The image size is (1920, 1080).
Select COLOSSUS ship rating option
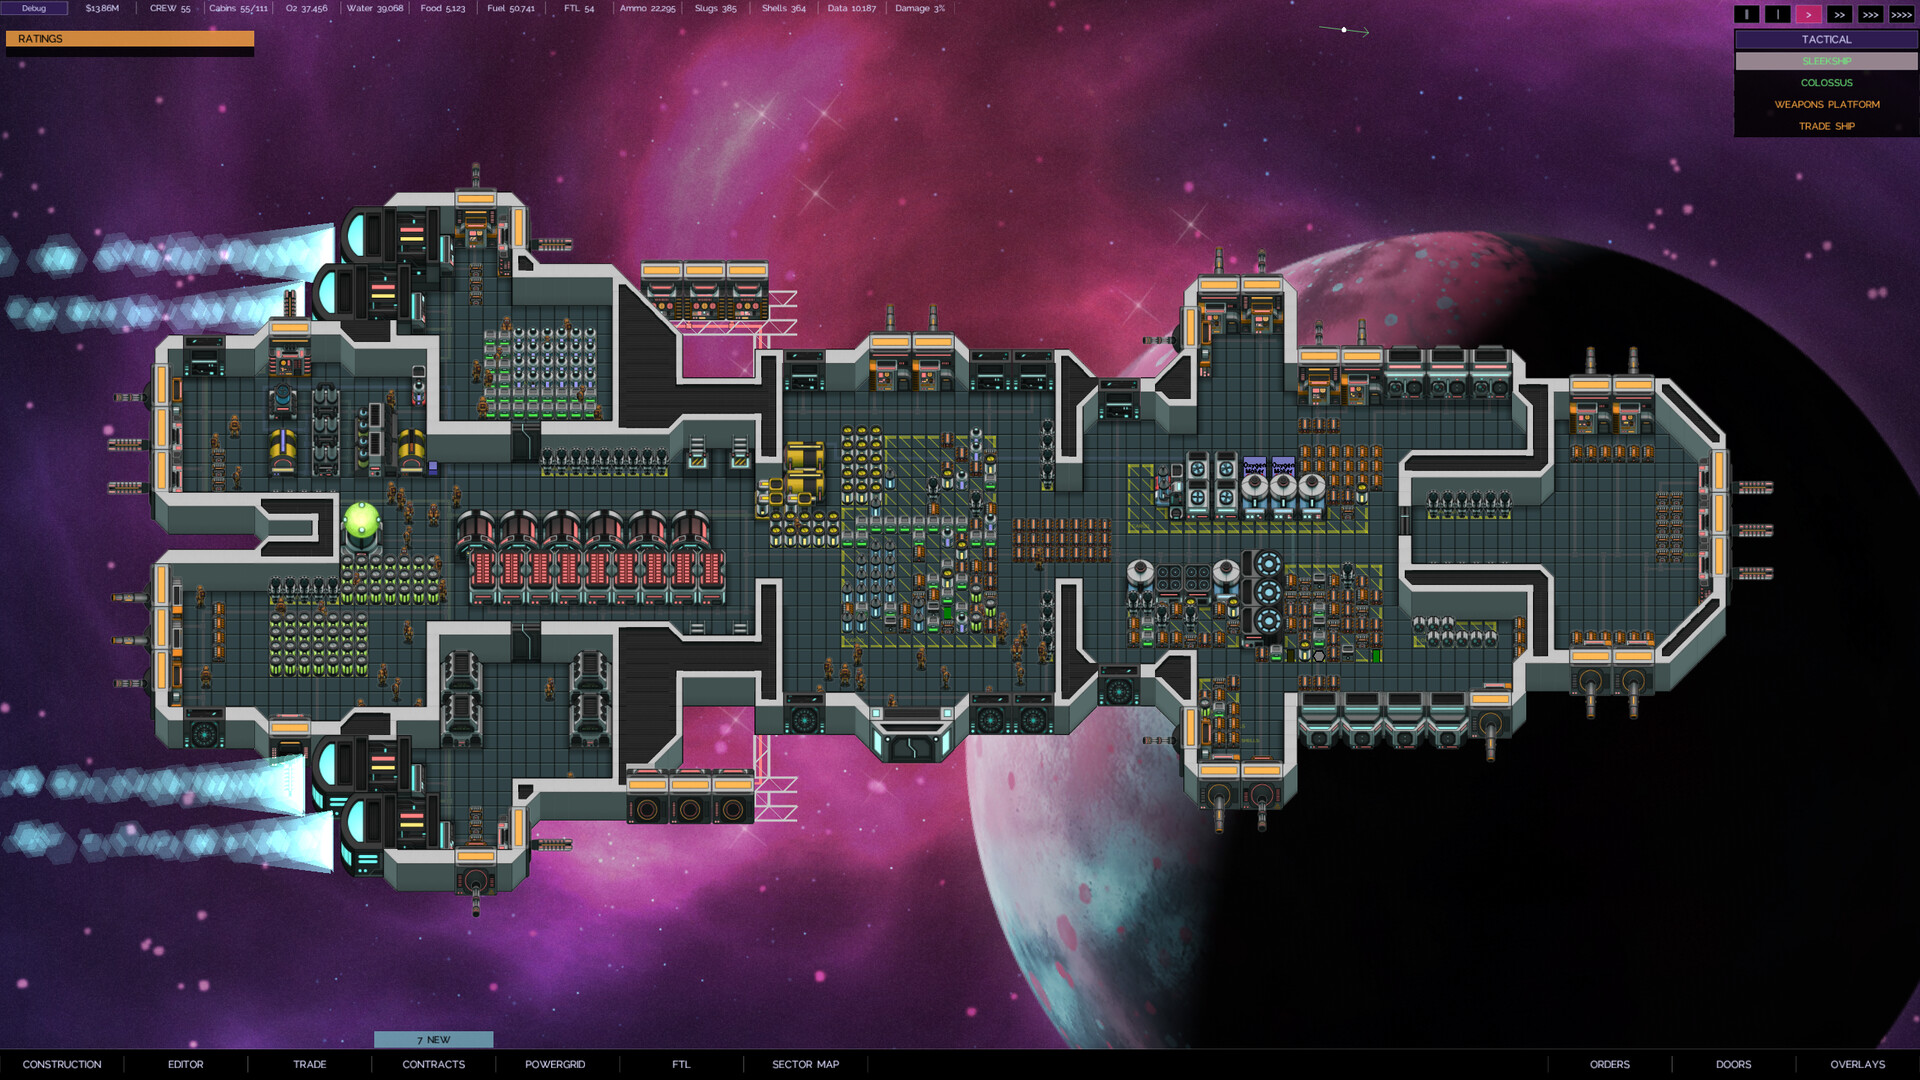tap(1825, 82)
